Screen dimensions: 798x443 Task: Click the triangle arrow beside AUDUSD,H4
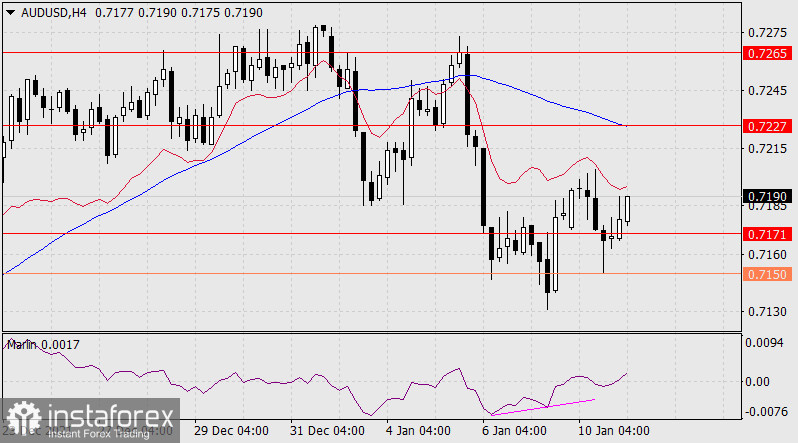click(x=10, y=10)
